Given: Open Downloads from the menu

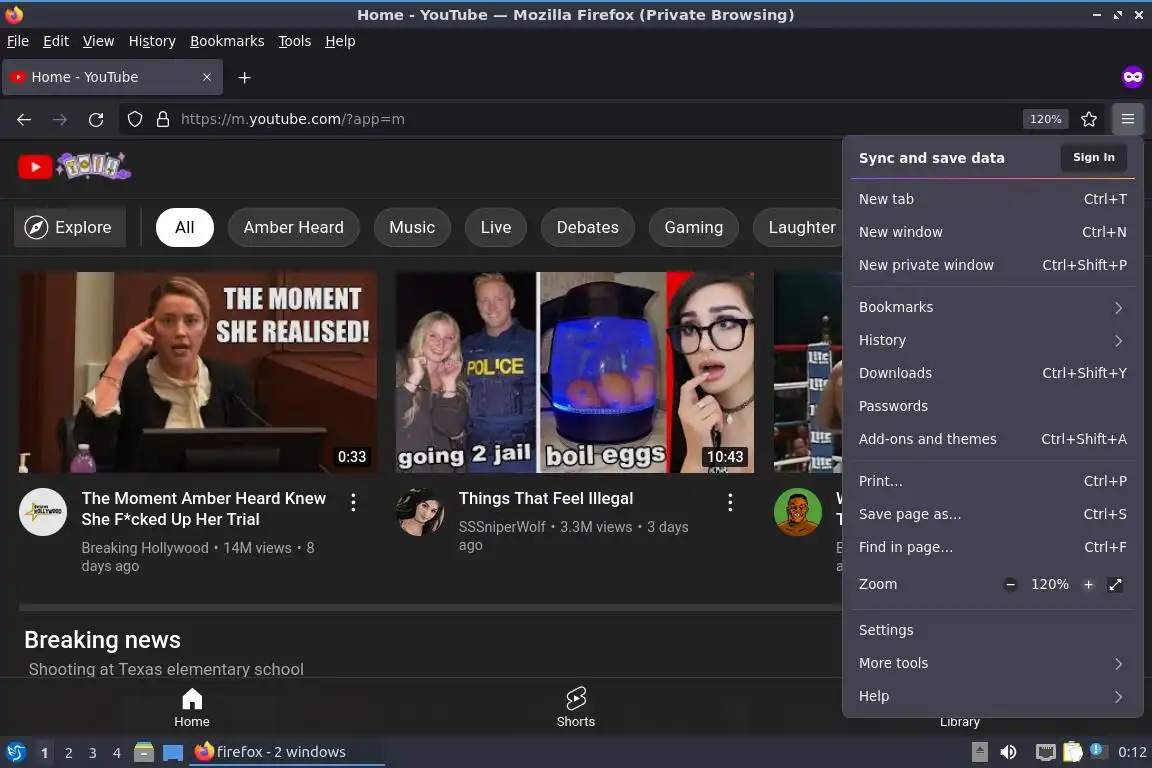Looking at the screenshot, I should 992,373.
